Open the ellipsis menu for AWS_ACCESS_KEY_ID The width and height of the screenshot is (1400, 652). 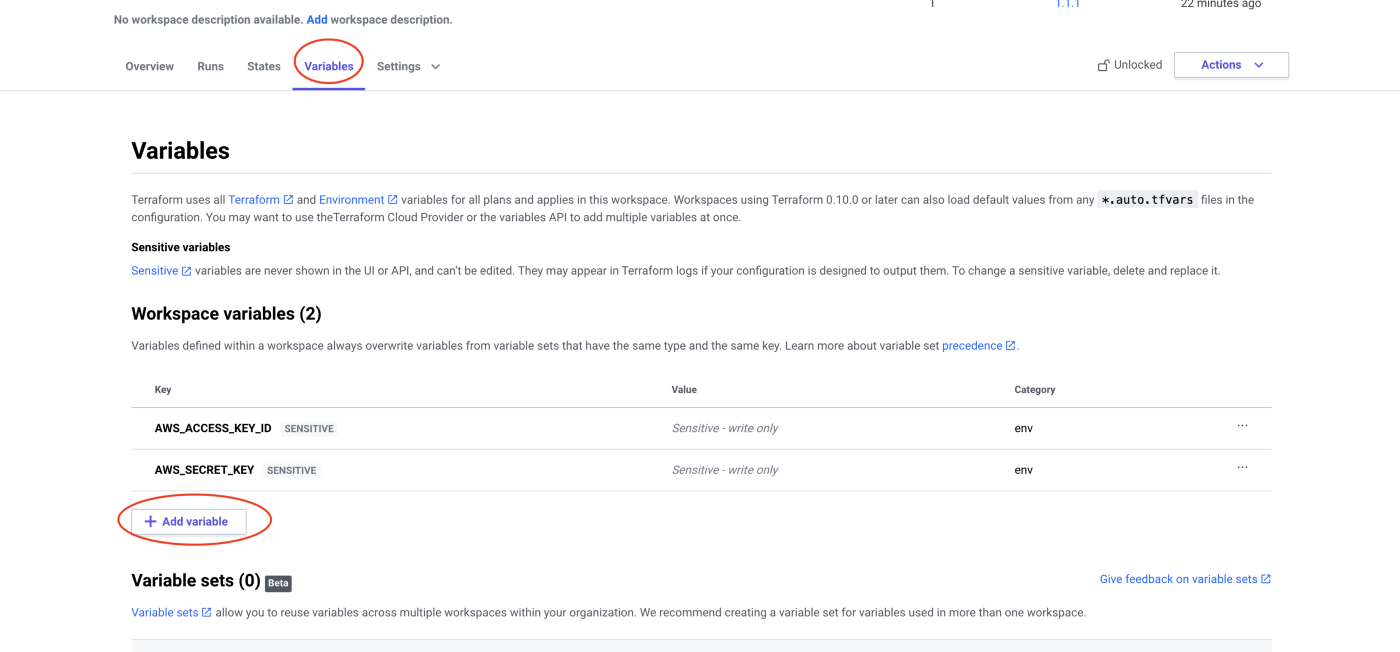[1242, 426]
